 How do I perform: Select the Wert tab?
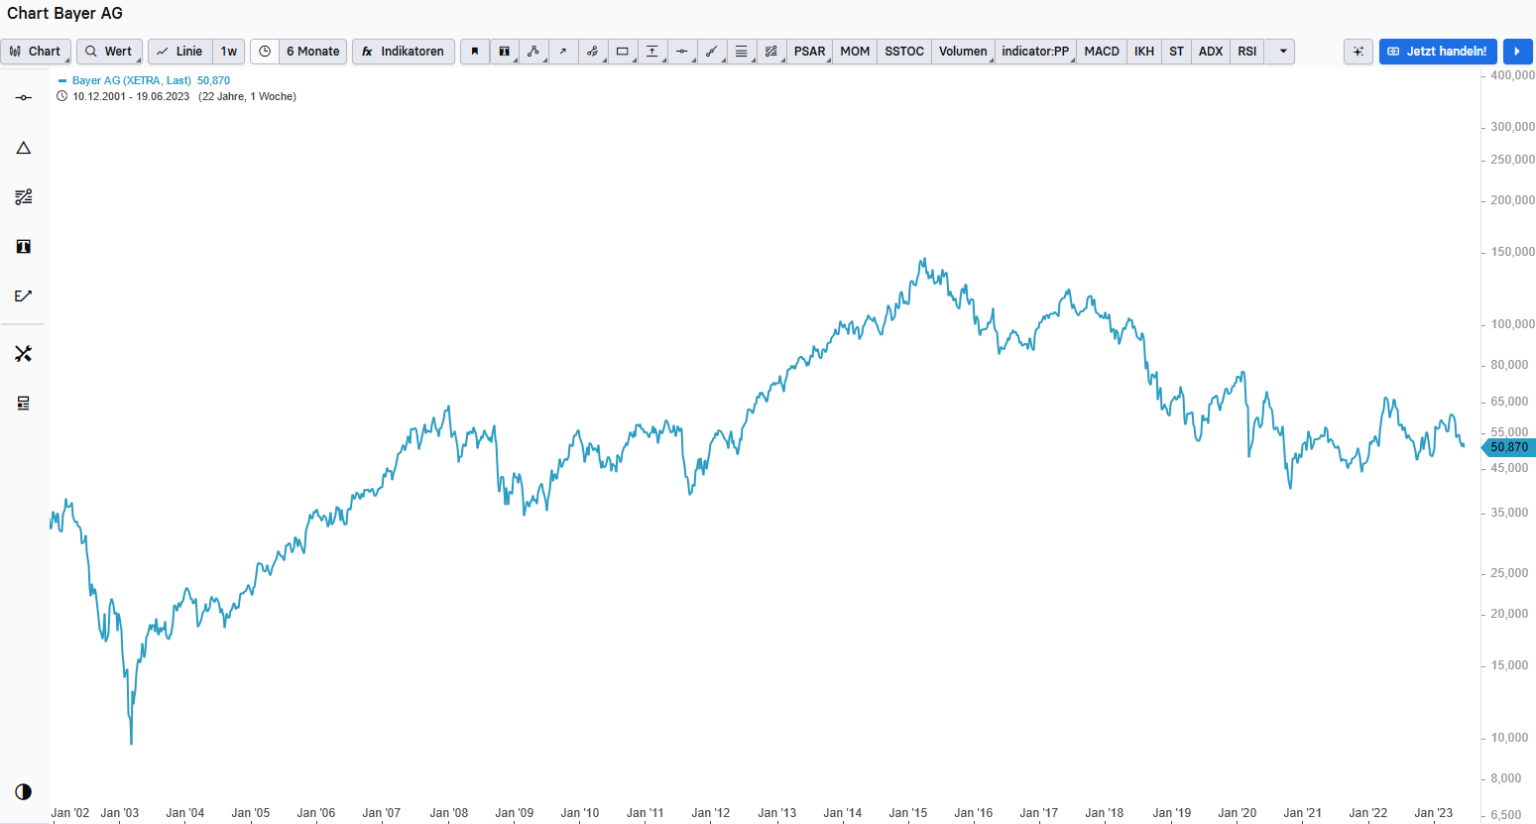click(109, 51)
